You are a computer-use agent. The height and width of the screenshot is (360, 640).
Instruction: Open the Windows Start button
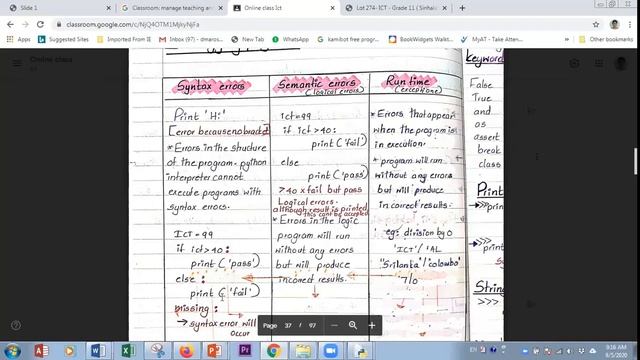pos(12,351)
